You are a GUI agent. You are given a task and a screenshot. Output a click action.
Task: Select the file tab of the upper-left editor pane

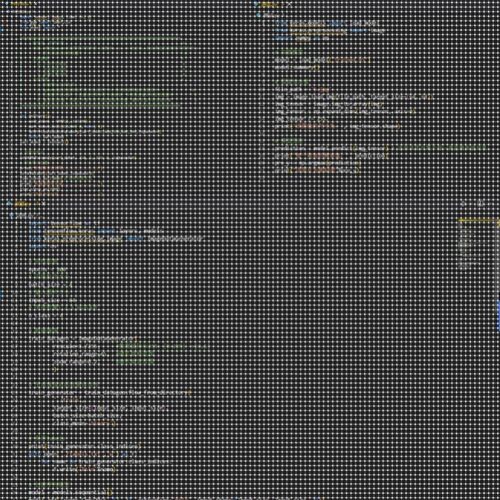pyautogui.click(x=21, y=4)
